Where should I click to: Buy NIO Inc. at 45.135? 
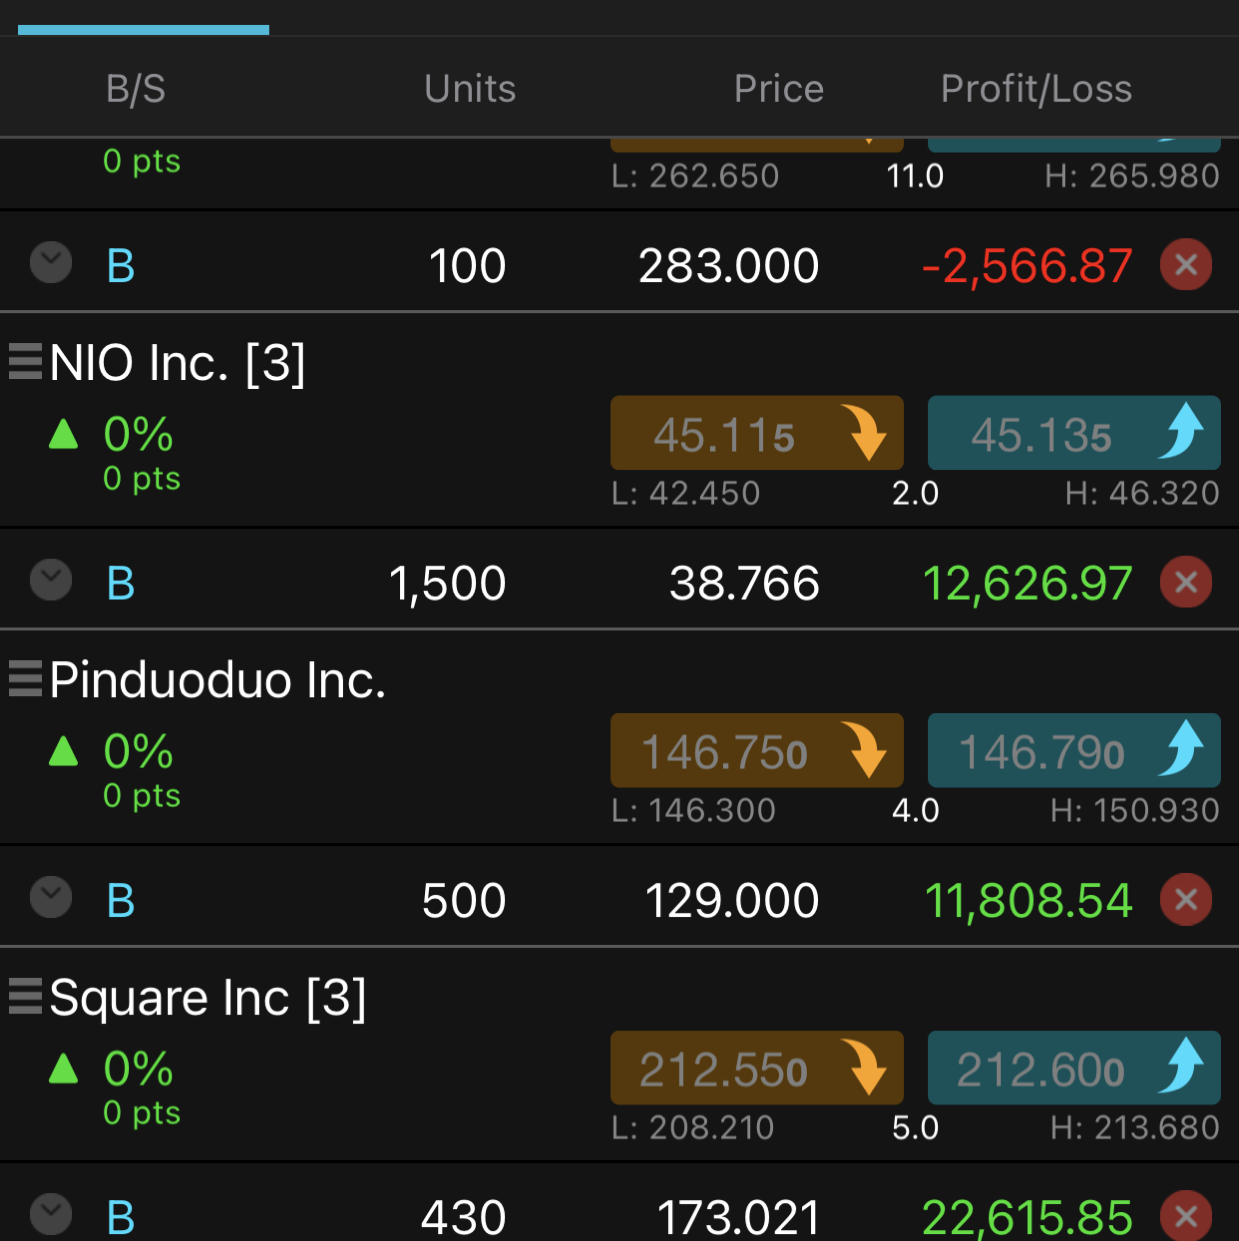pyautogui.click(x=1074, y=434)
